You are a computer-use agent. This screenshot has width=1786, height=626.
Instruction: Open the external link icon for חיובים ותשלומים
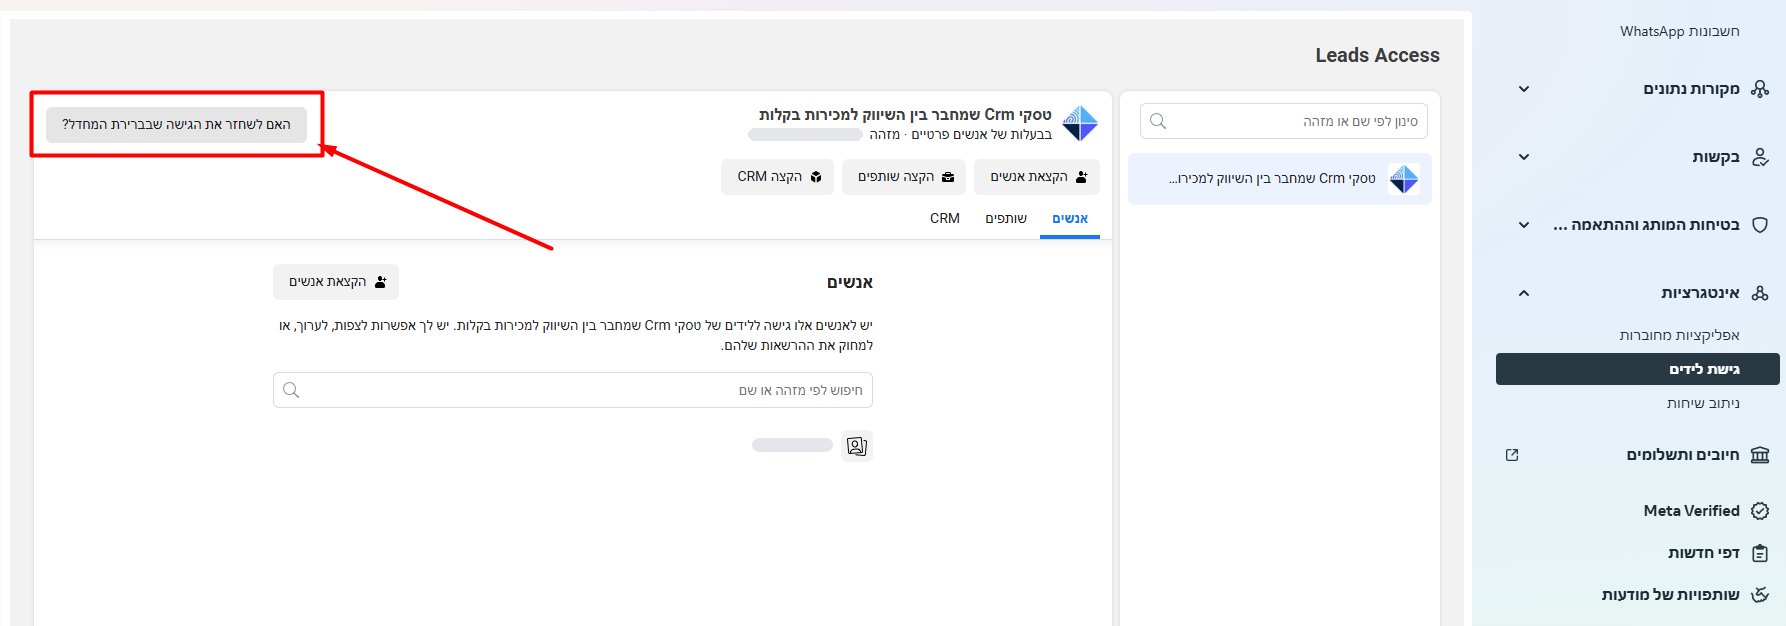(x=1512, y=455)
